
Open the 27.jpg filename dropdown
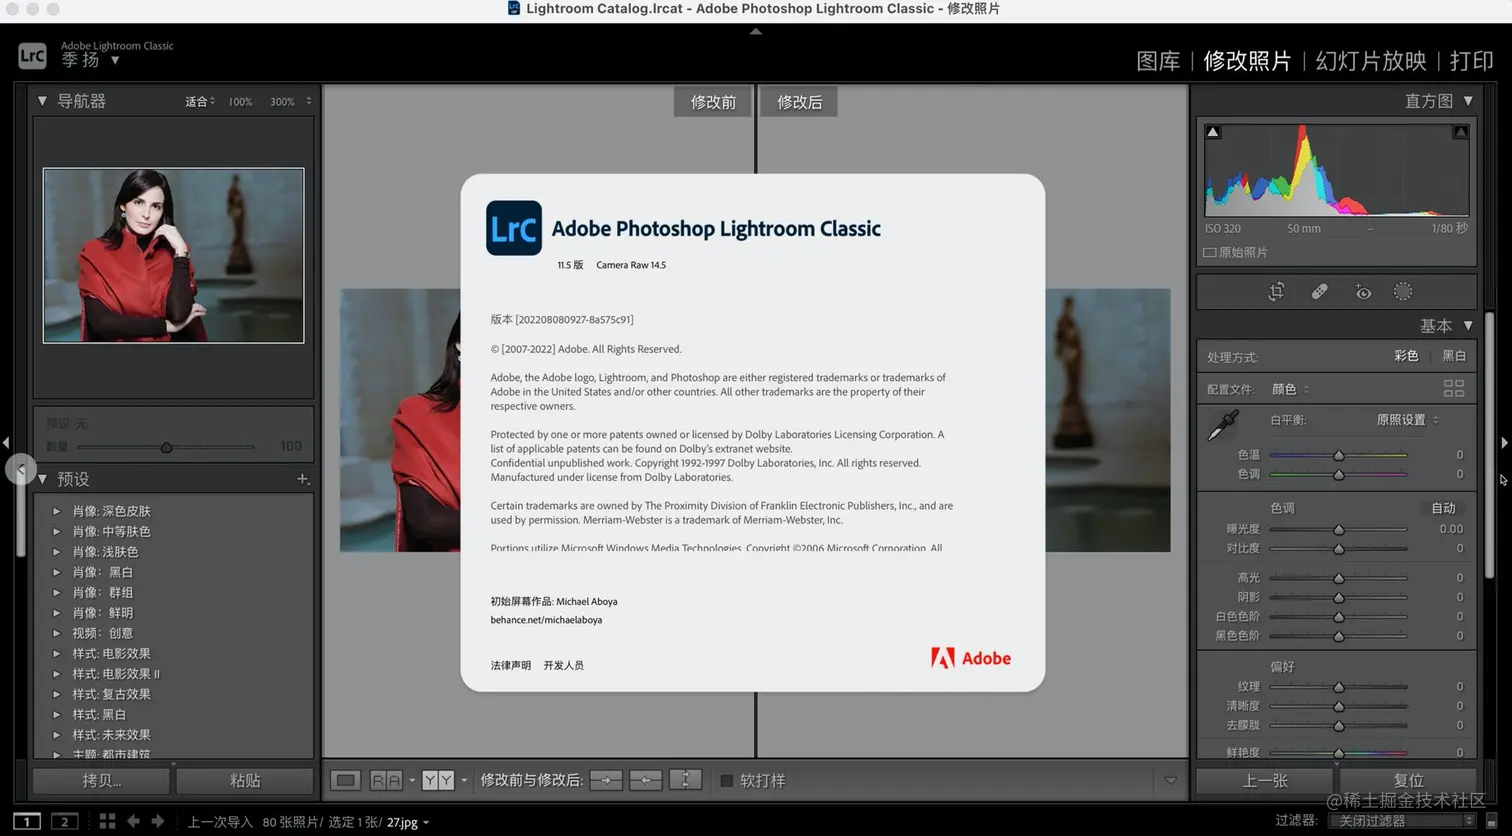tap(408, 822)
